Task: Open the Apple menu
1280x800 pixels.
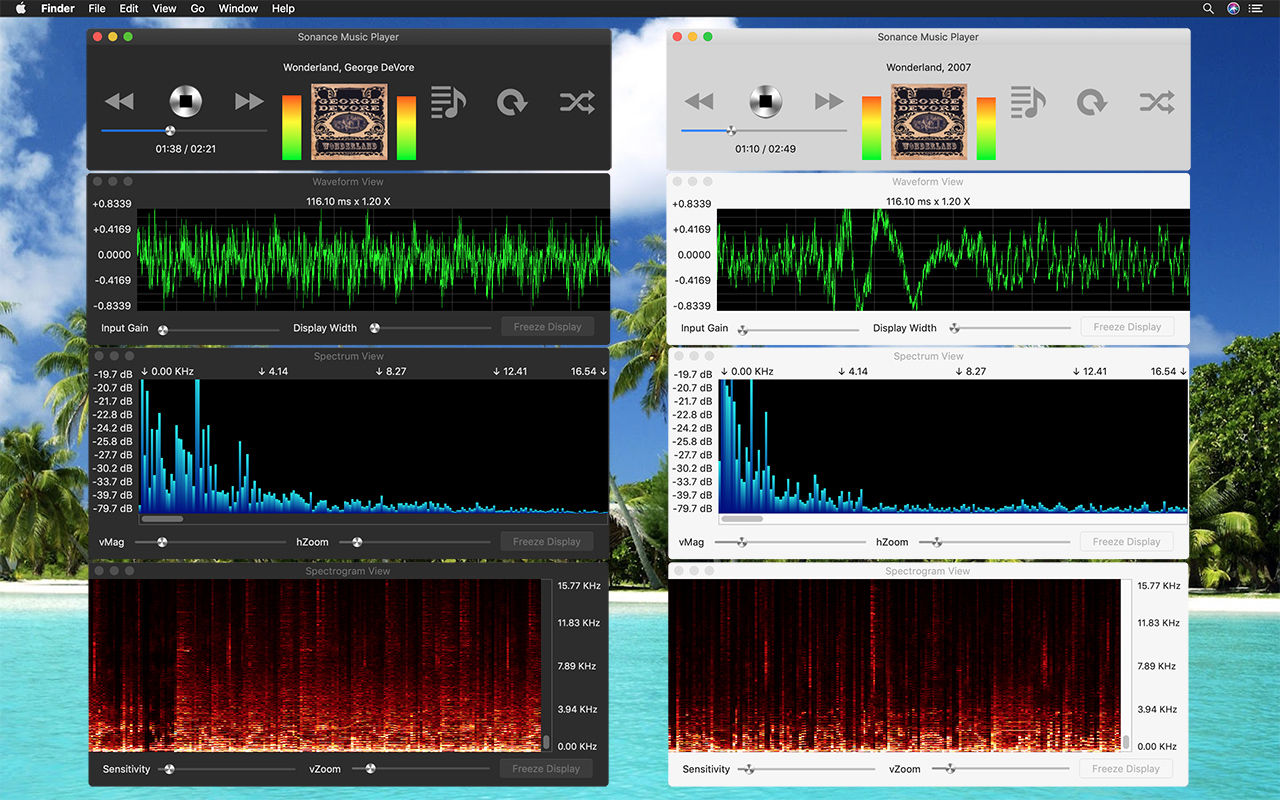Action: 20,8
